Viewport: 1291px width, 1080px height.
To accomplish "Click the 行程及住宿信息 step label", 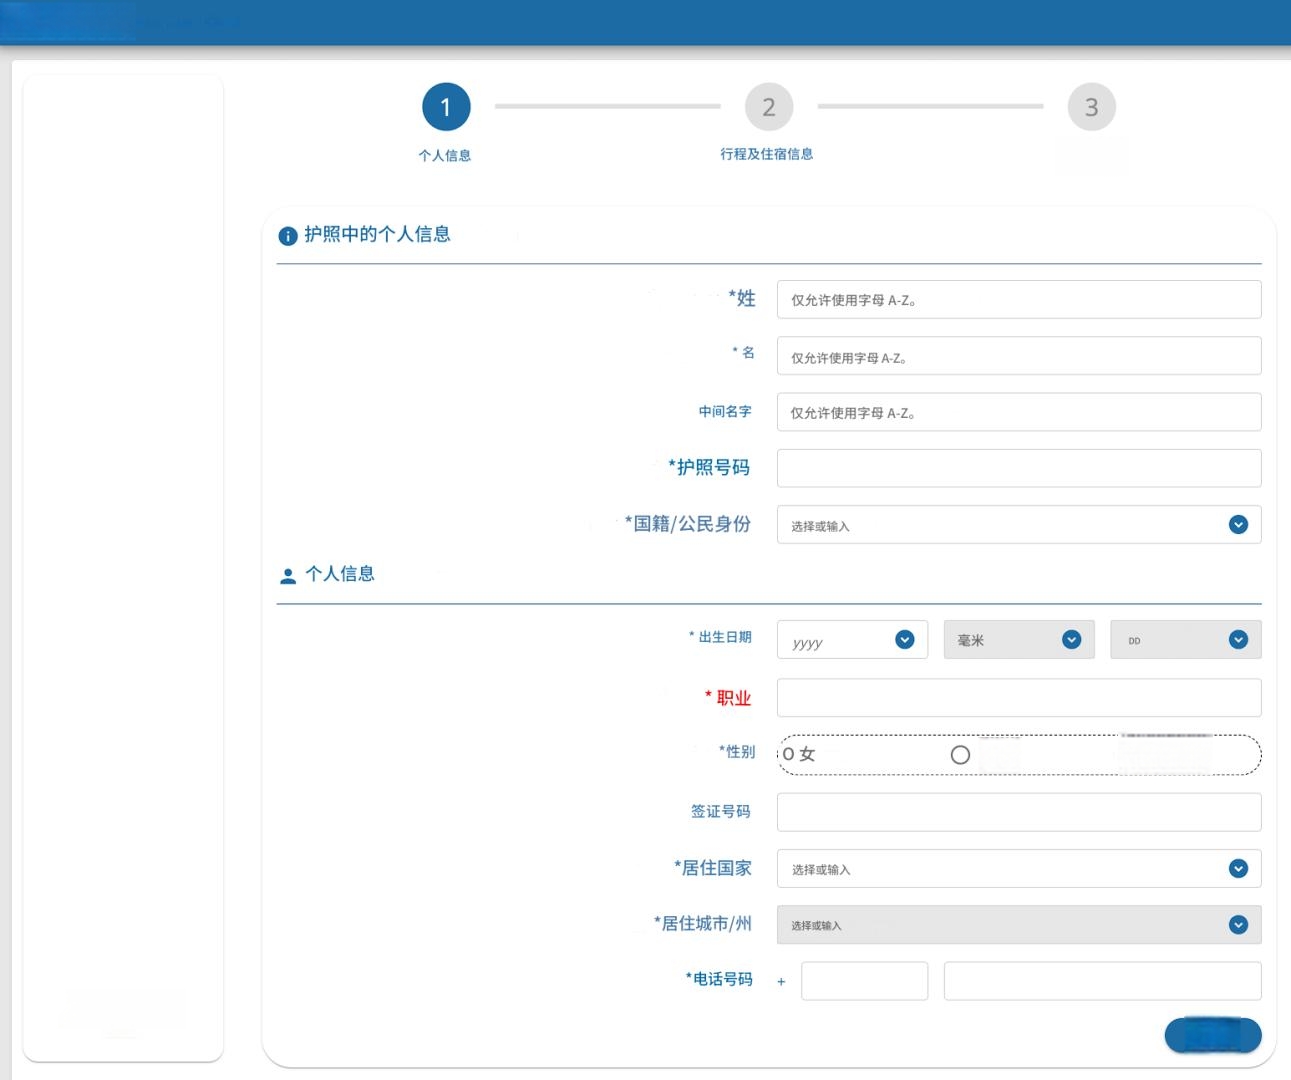I will click(767, 154).
